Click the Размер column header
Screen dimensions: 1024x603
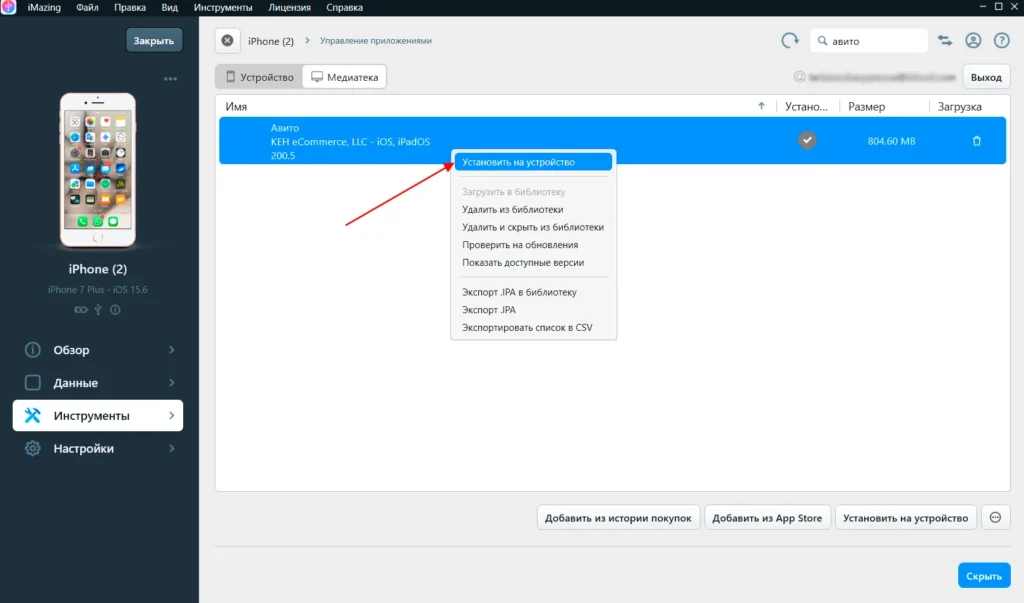(x=867, y=106)
